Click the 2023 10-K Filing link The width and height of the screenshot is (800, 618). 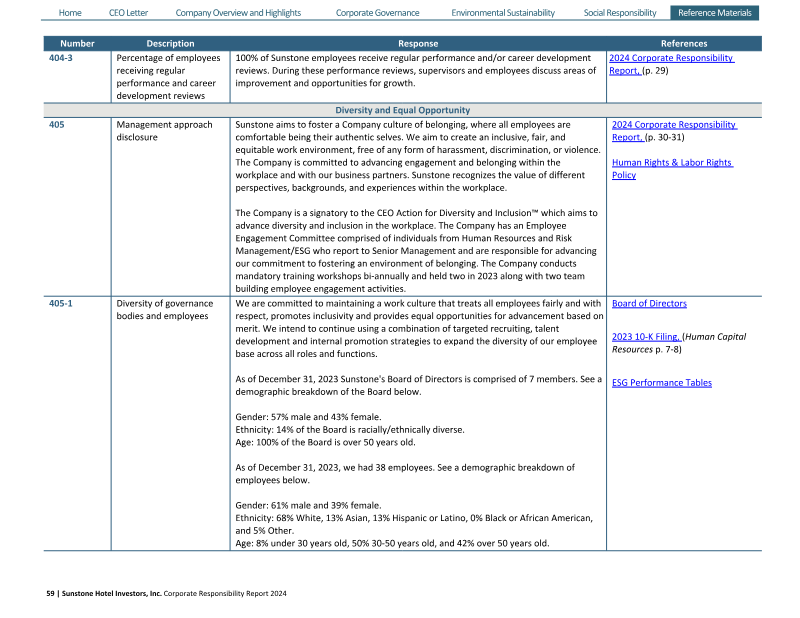[x=644, y=337]
